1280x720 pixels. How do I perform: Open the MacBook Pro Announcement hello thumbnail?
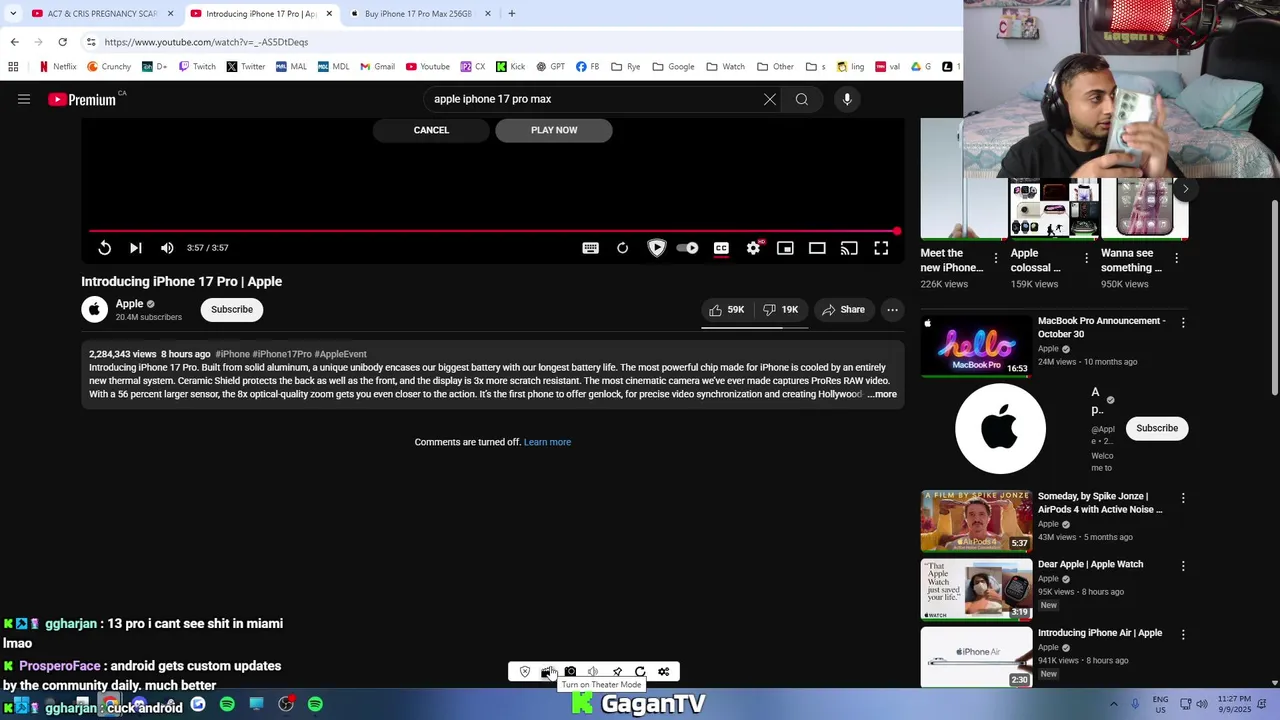coord(976,346)
